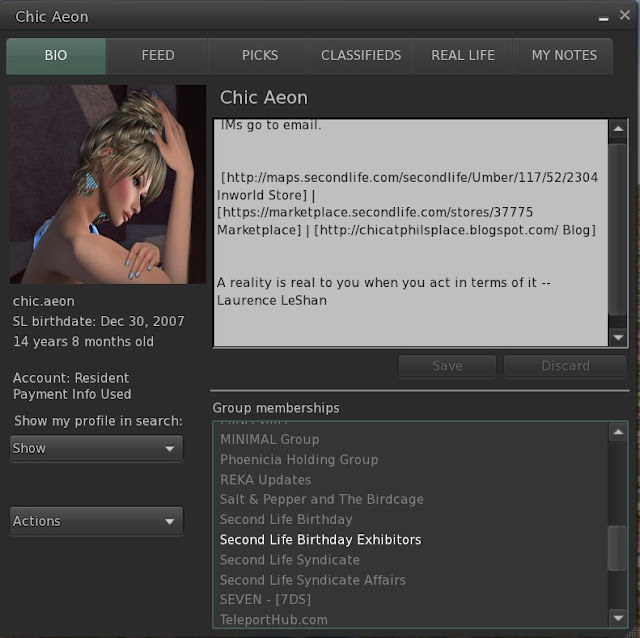640x638 pixels.
Task: Switch to the BIO tab
Action: coord(56,56)
